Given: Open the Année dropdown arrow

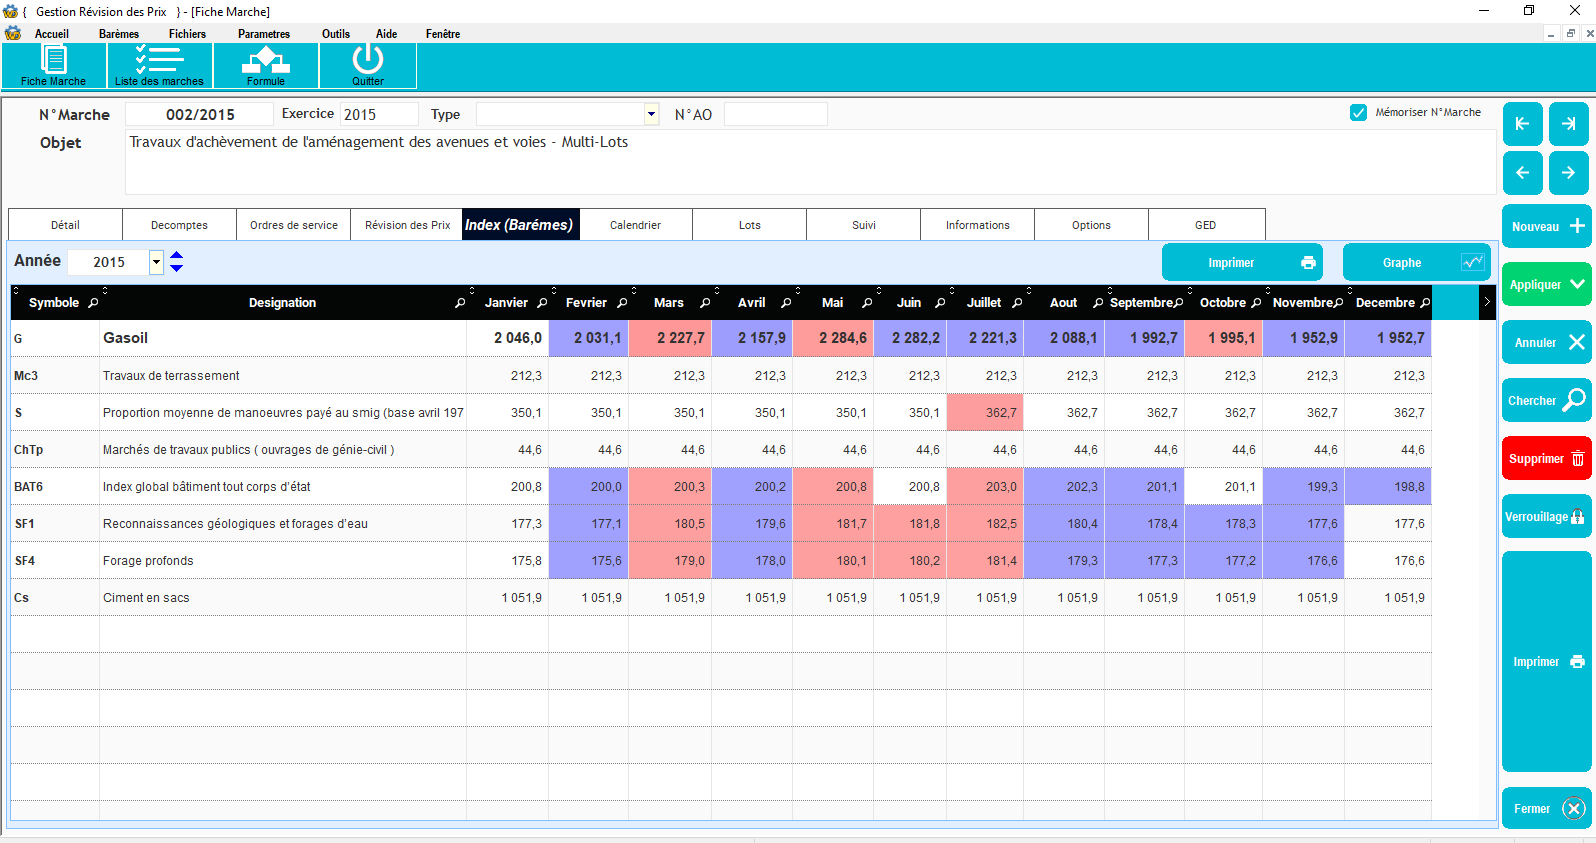Looking at the screenshot, I should 156,262.
